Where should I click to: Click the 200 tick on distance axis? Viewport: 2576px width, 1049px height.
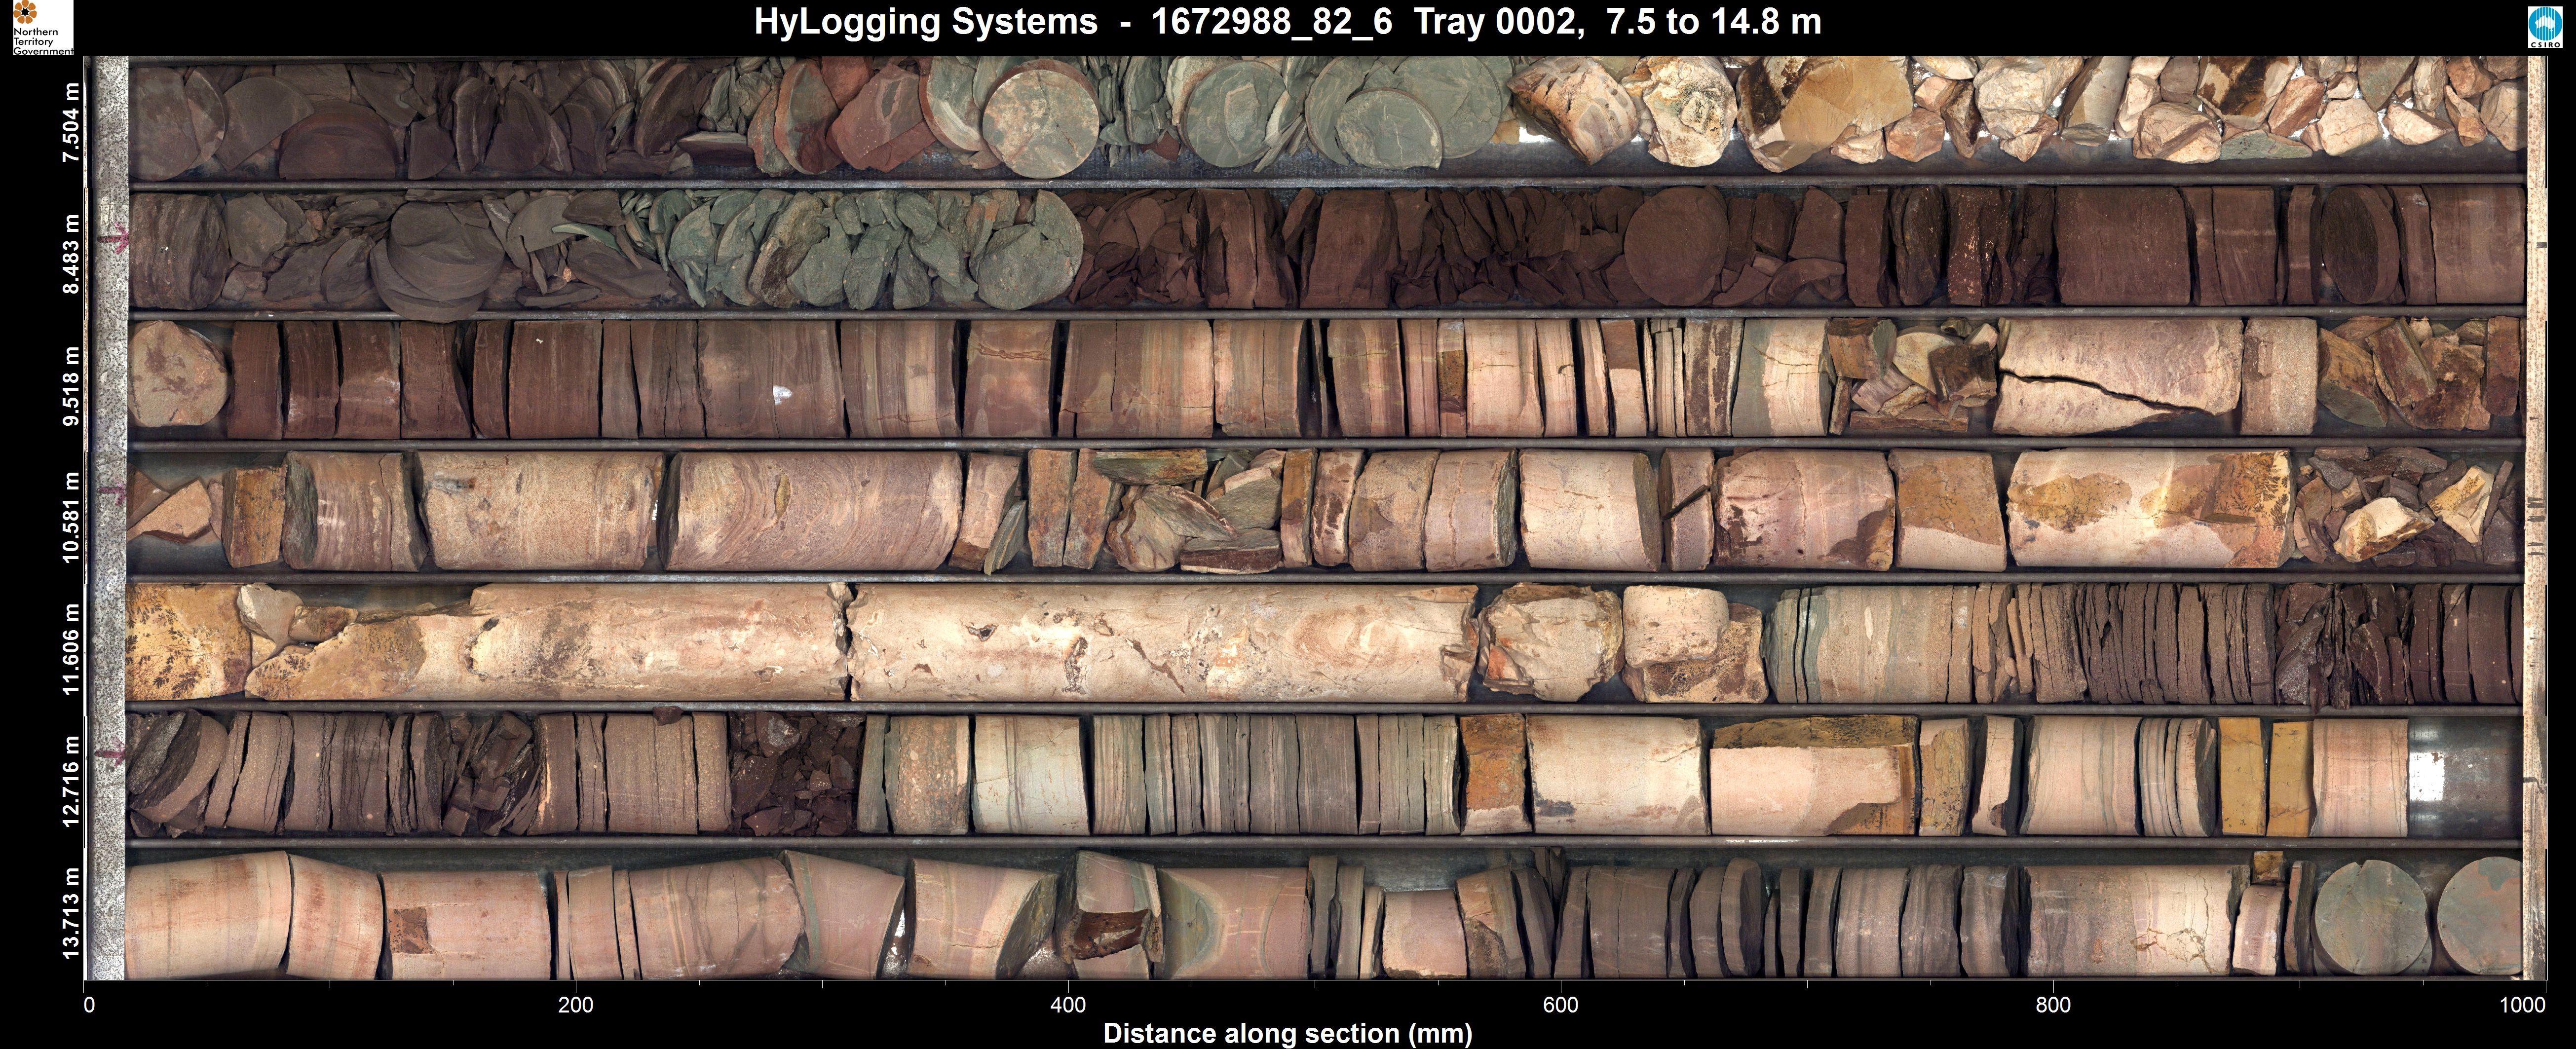[576, 1005]
